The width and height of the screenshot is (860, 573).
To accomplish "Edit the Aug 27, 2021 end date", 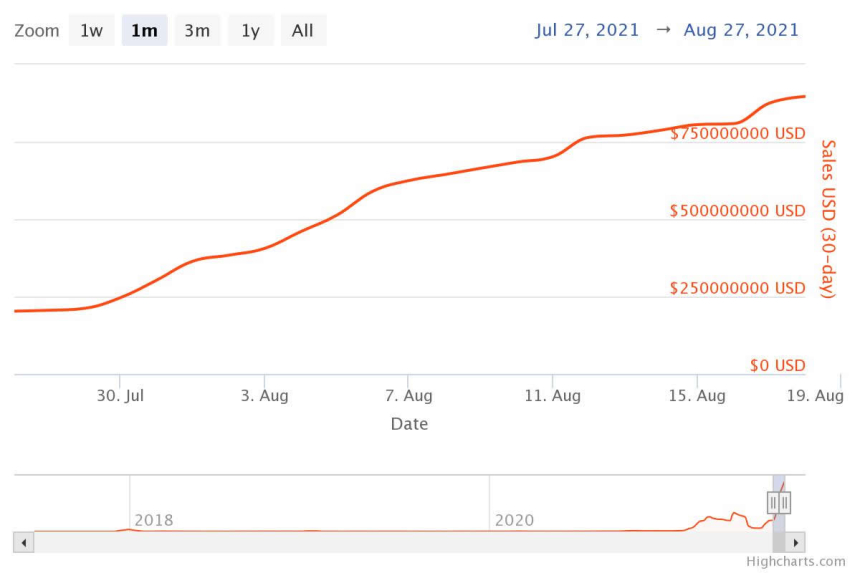I will coord(741,30).
